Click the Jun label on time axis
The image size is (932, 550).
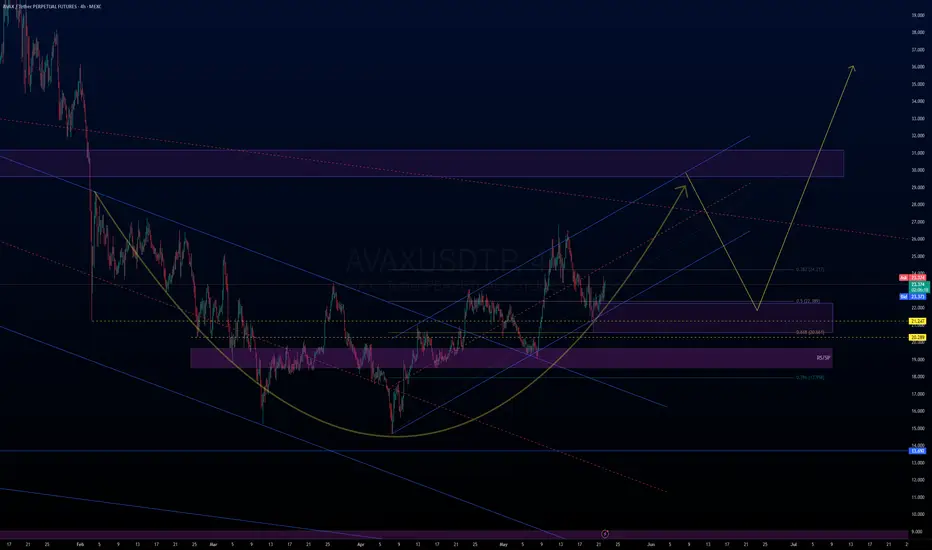651,544
